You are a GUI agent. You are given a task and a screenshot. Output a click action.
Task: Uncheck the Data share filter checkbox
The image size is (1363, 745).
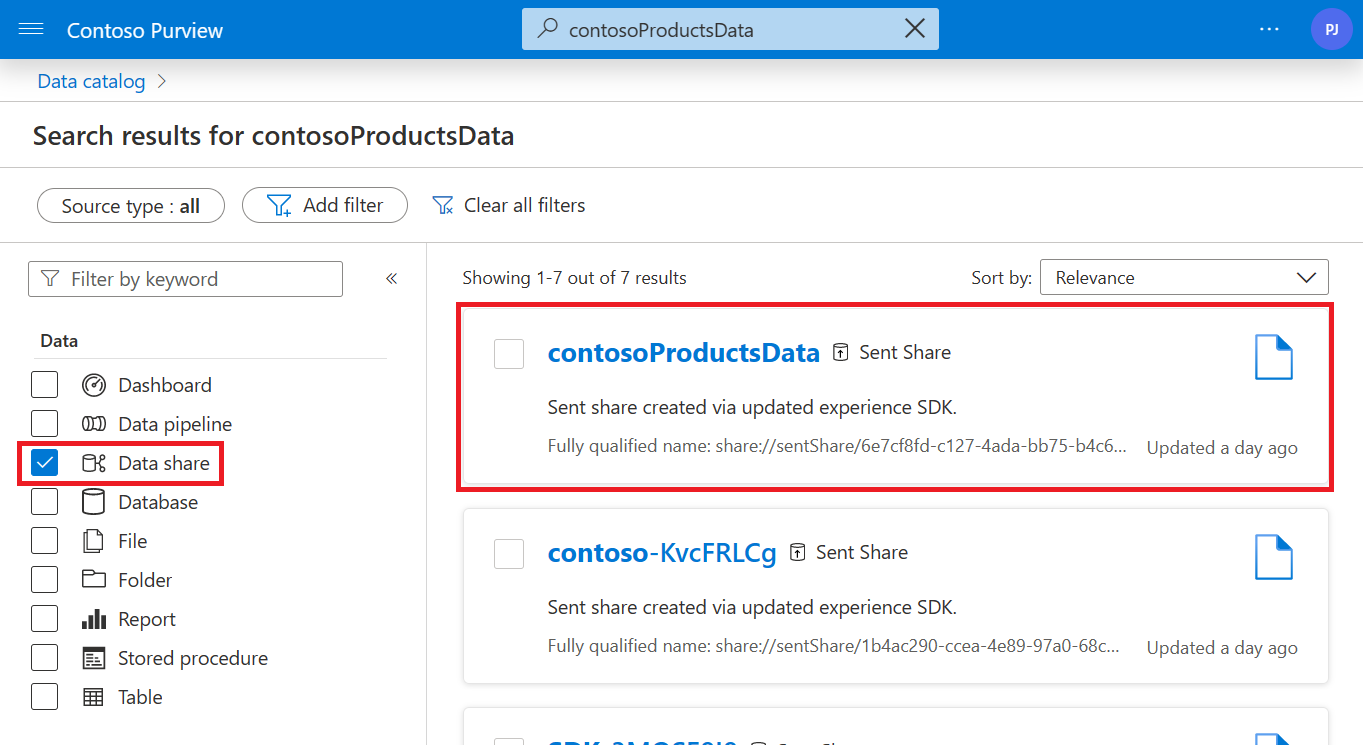pos(45,463)
